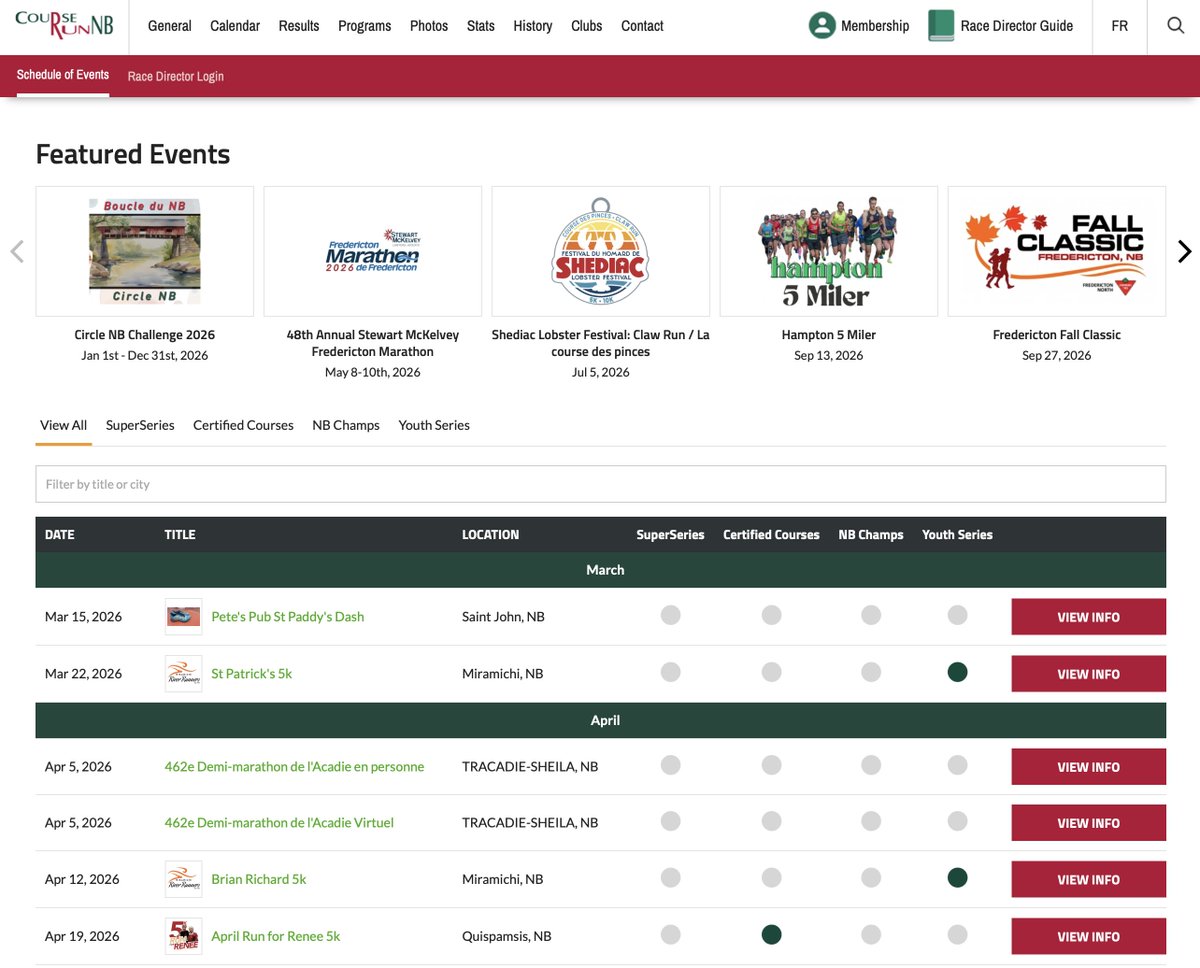Open the Stats menu

coord(481,26)
